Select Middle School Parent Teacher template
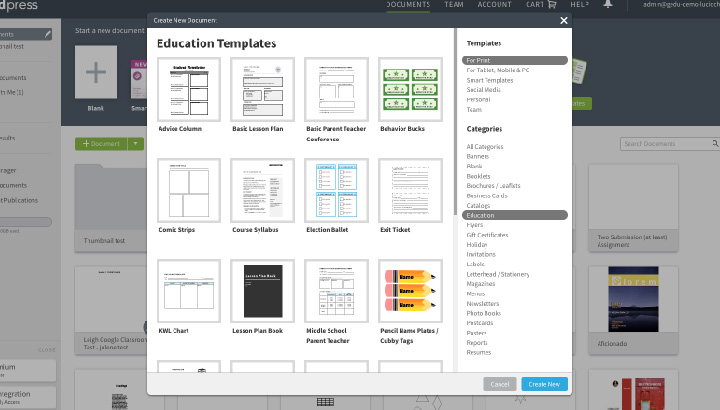720x410 pixels. [337, 291]
